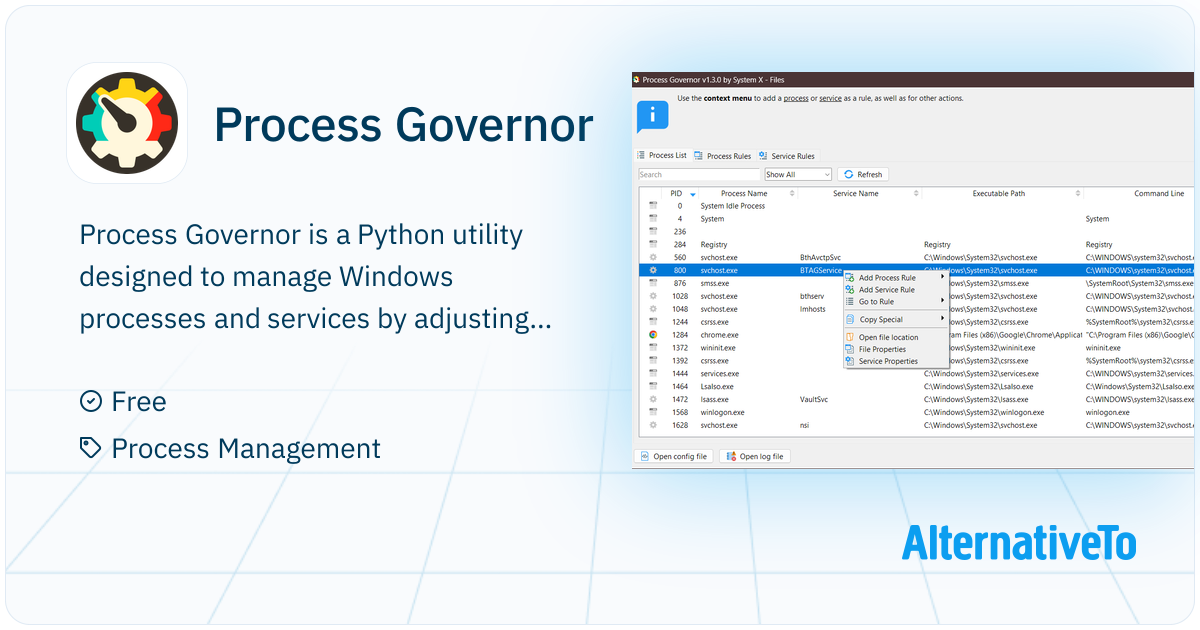Select the System Idle Process cell

pos(733,206)
